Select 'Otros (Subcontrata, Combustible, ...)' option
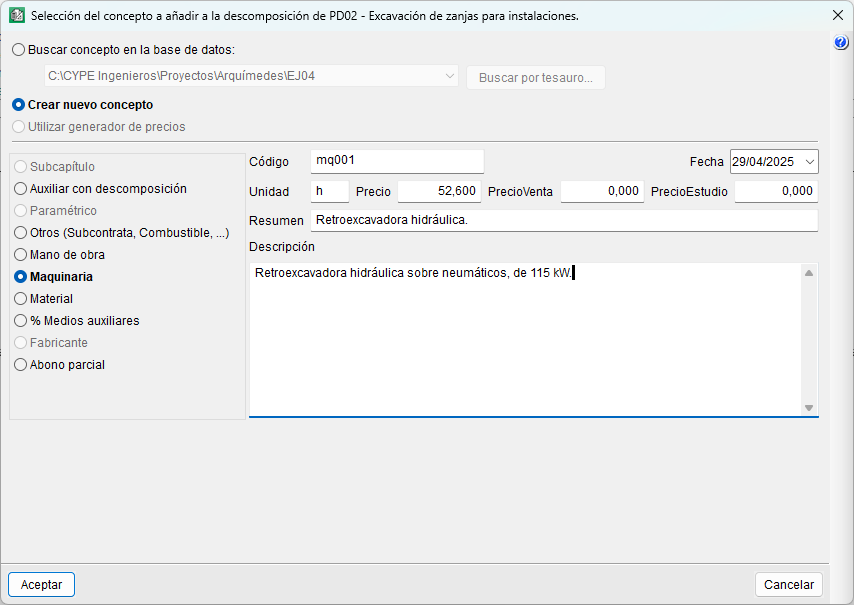The image size is (854, 605). [20, 233]
